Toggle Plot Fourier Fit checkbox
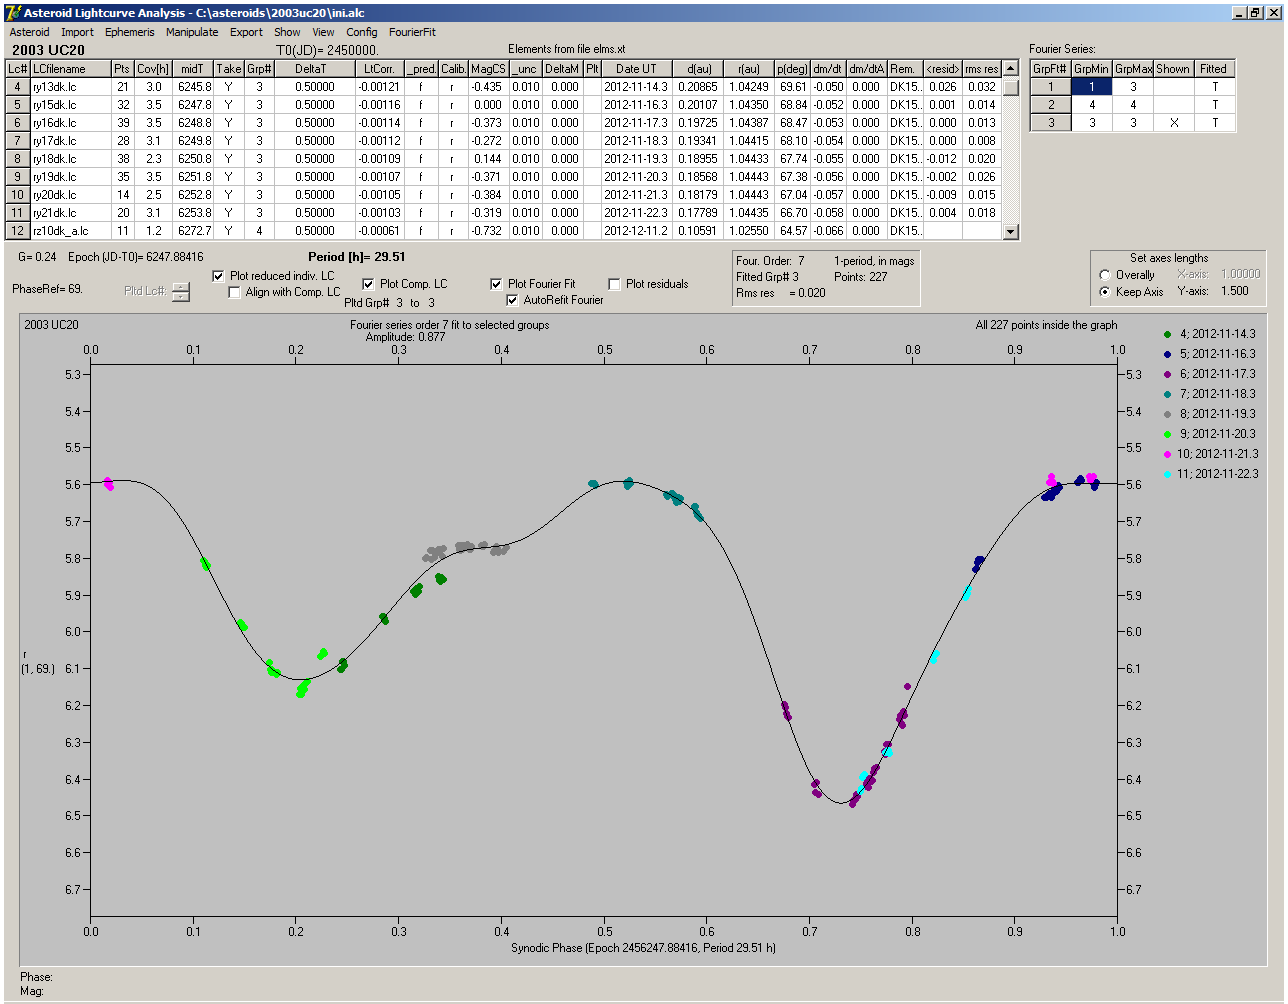The image size is (1288, 1004). coord(496,284)
